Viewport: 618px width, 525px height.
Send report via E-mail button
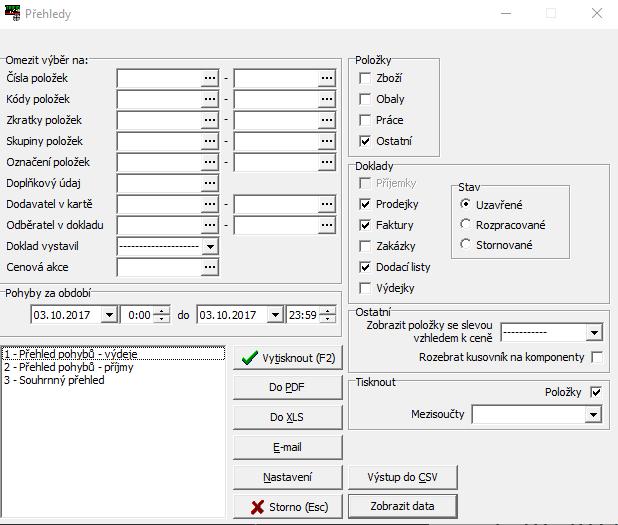288,447
